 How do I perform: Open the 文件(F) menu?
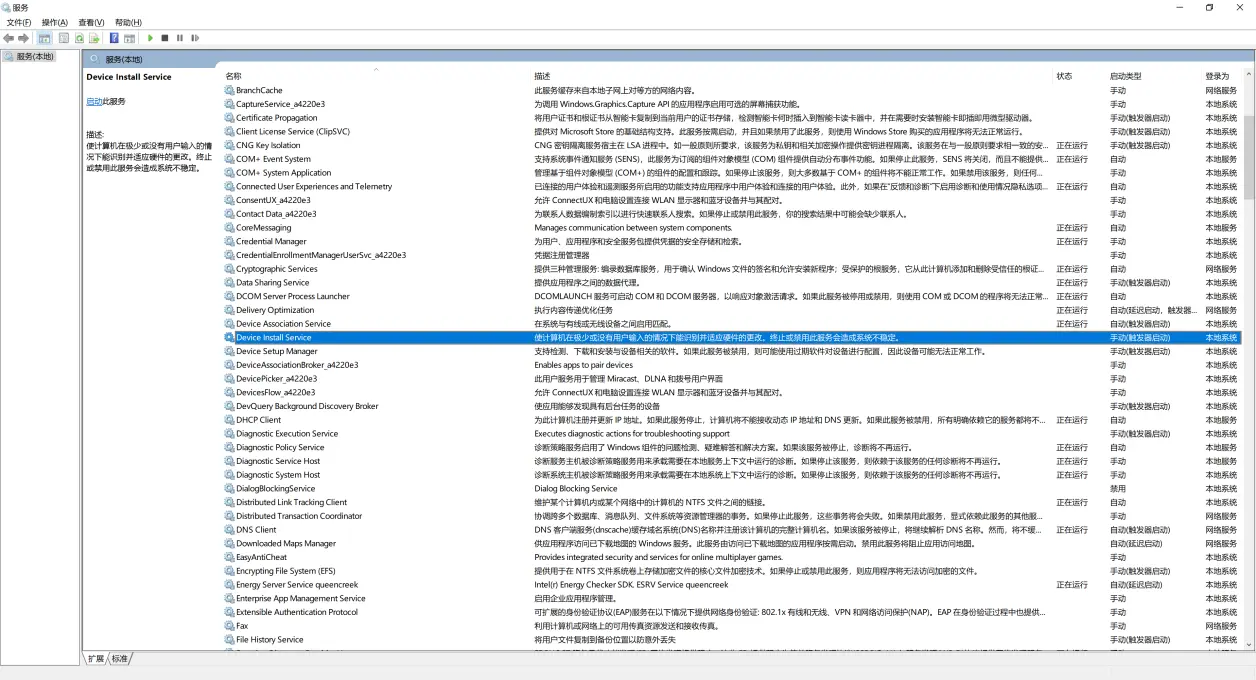[x=19, y=22]
